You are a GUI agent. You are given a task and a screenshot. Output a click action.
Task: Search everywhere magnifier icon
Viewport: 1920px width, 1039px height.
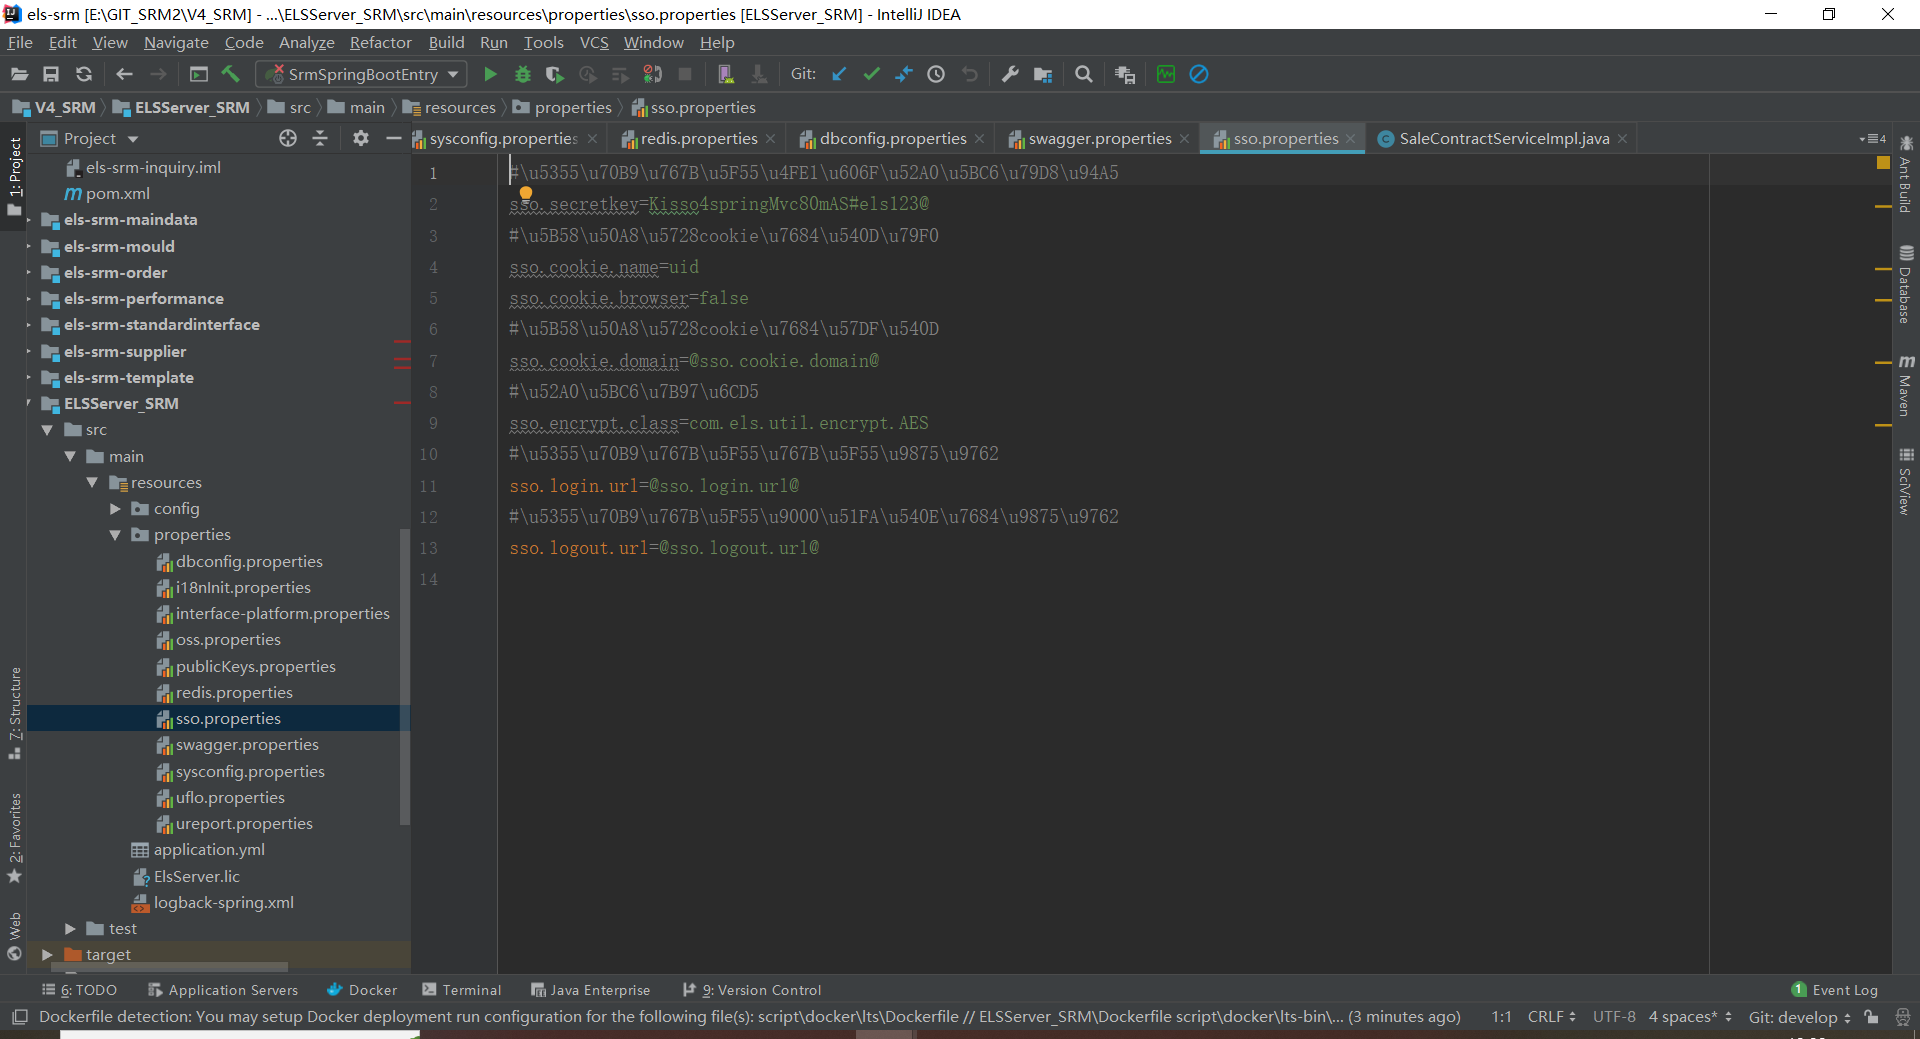(1083, 74)
